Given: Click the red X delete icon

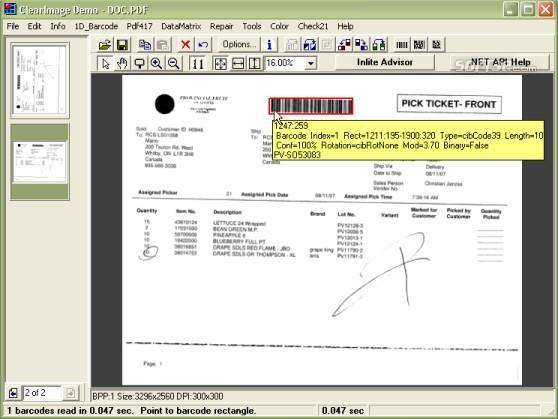Looking at the screenshot, I should pos(185,45).
